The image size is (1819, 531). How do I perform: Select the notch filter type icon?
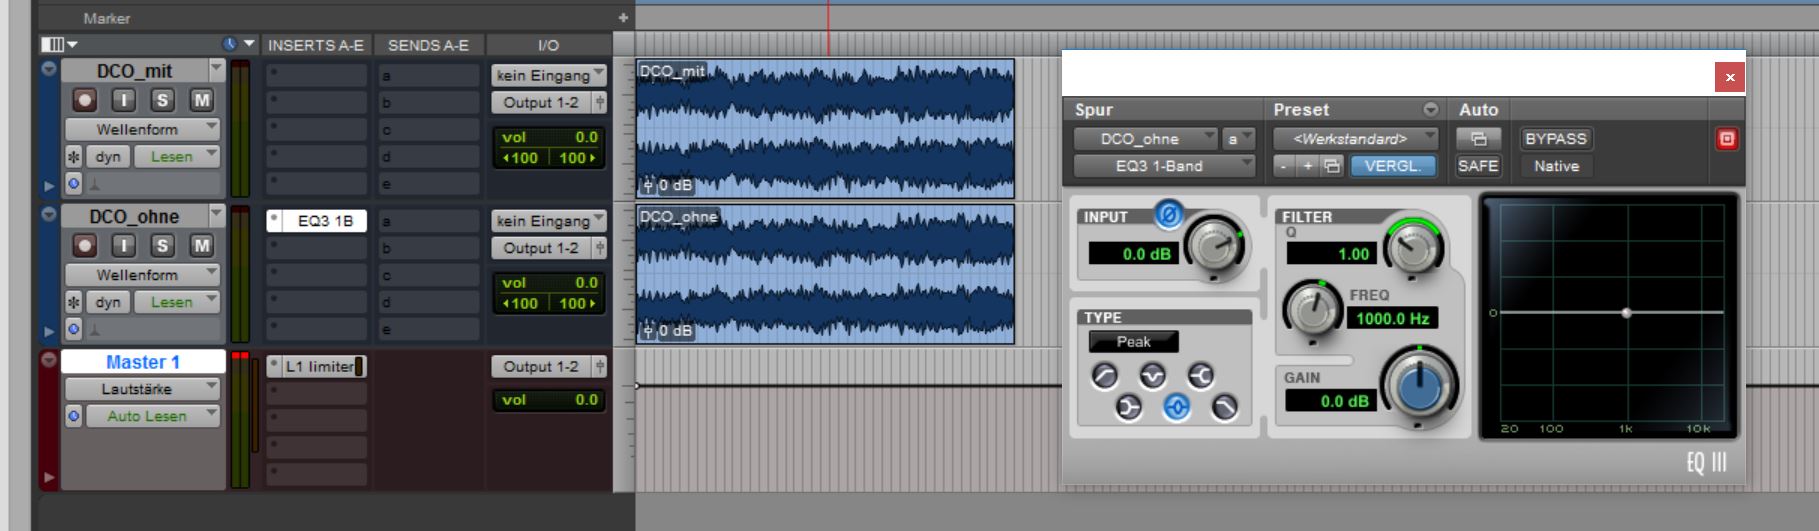tap(1153, 376)
